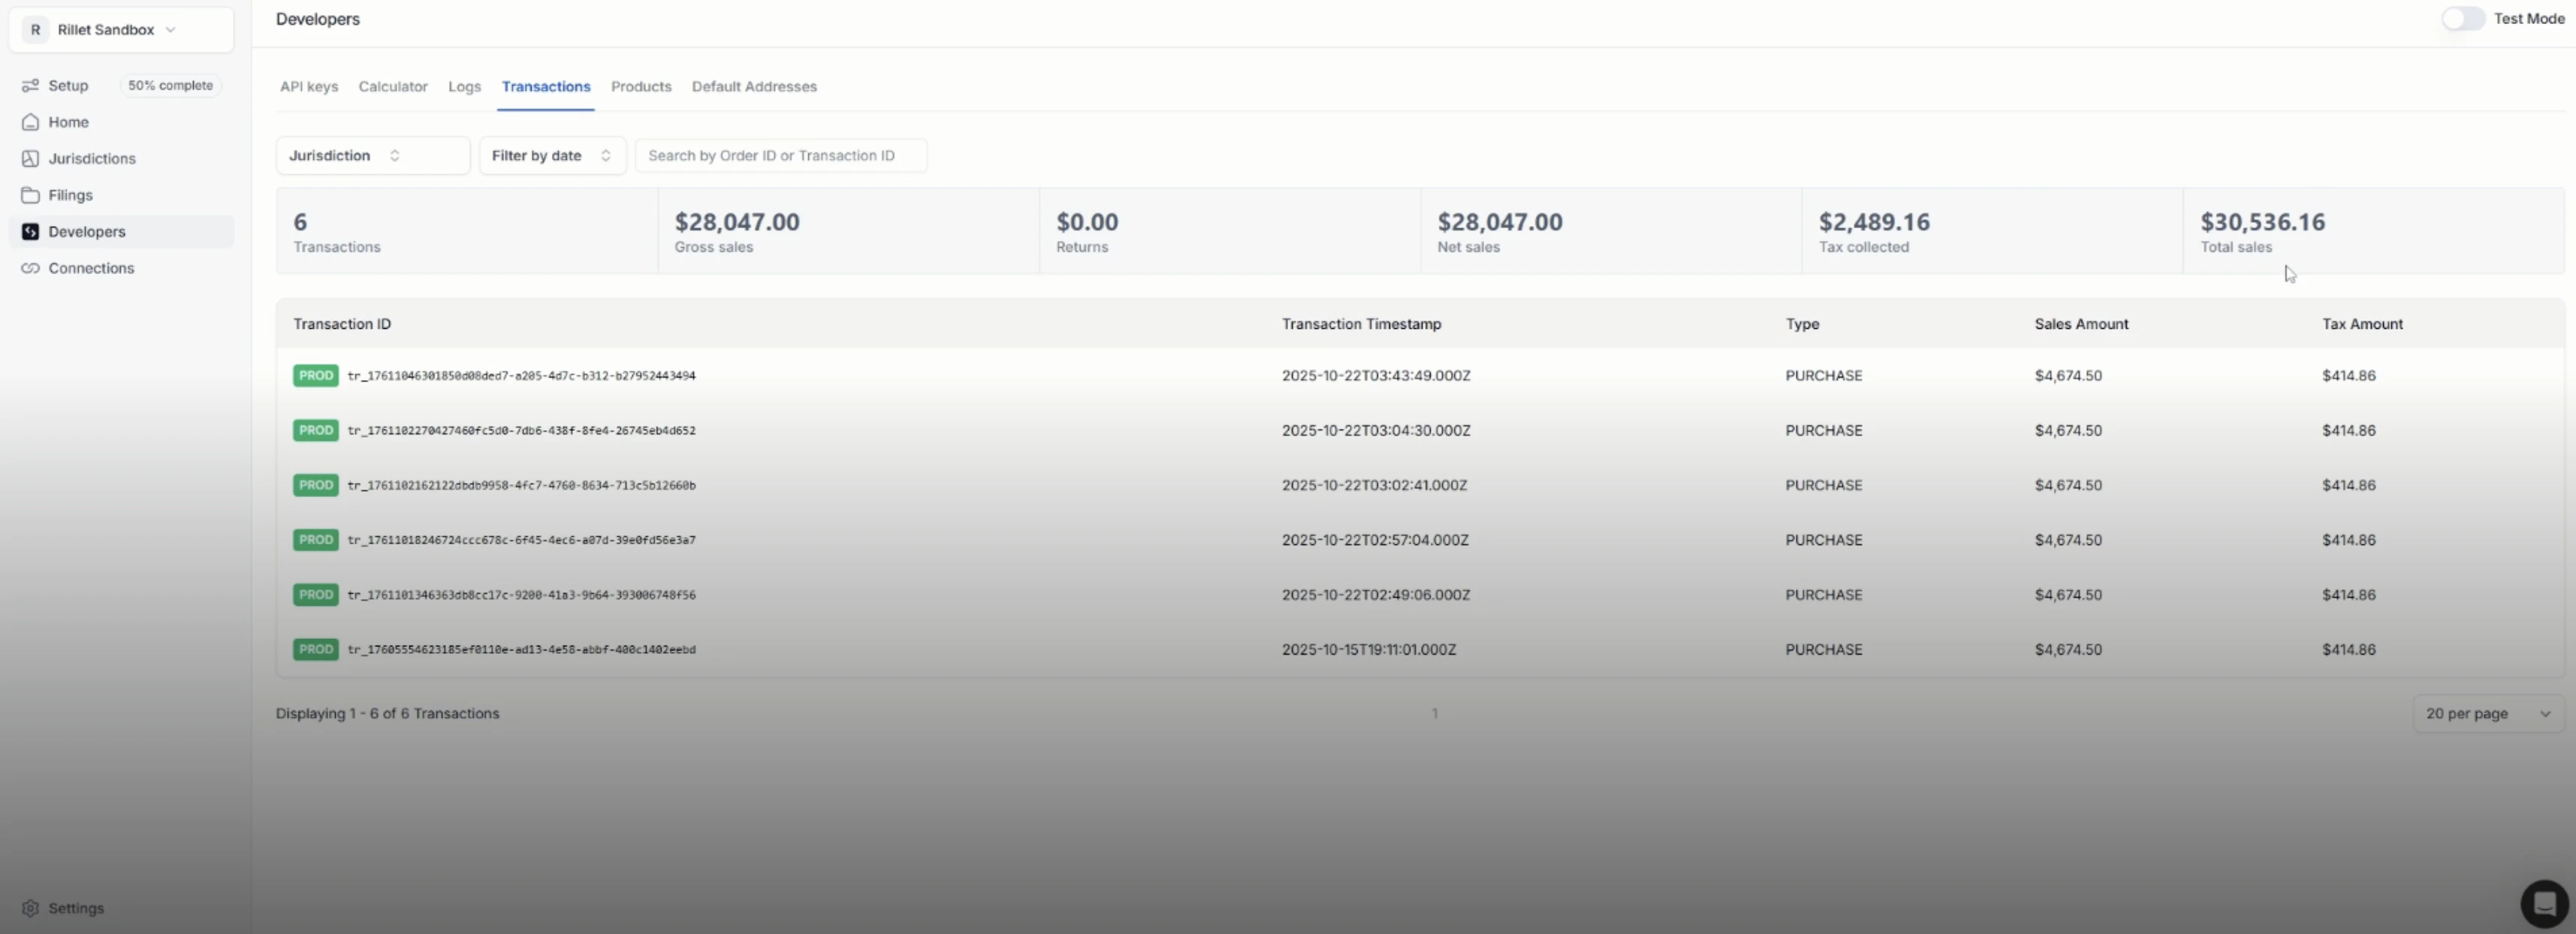The width and height of the screenshot is (2576, 934).
Task: Click the Filings folder icon
Action: click(31, 195)
